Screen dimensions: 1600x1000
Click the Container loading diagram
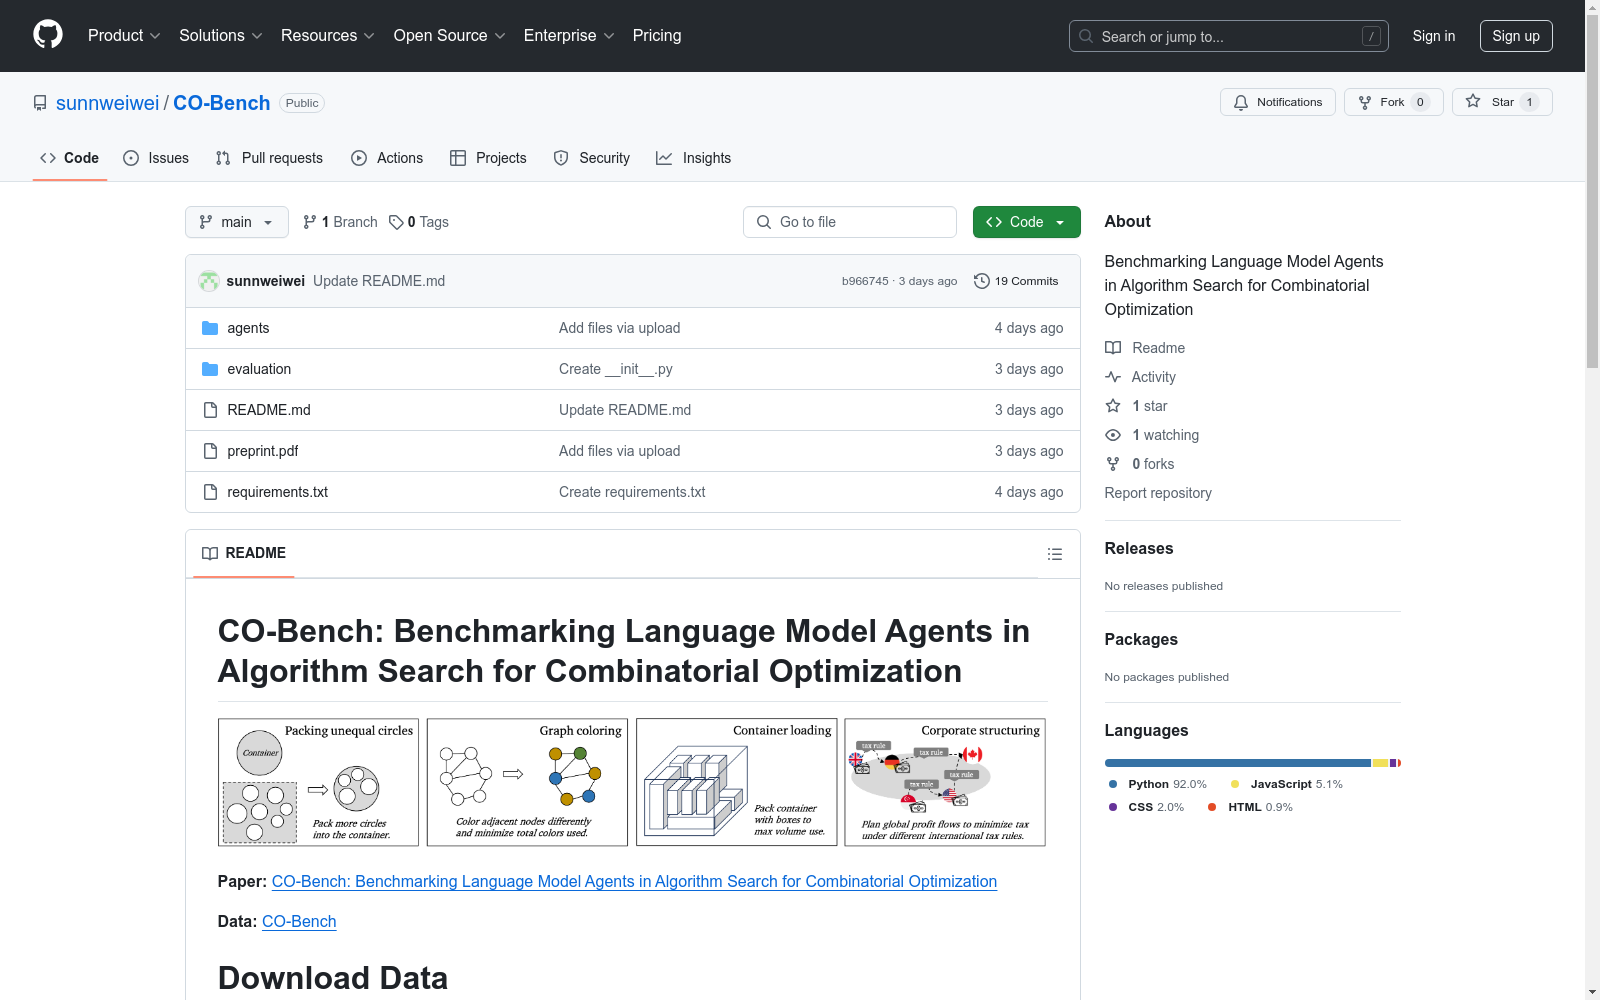point(736,782)
